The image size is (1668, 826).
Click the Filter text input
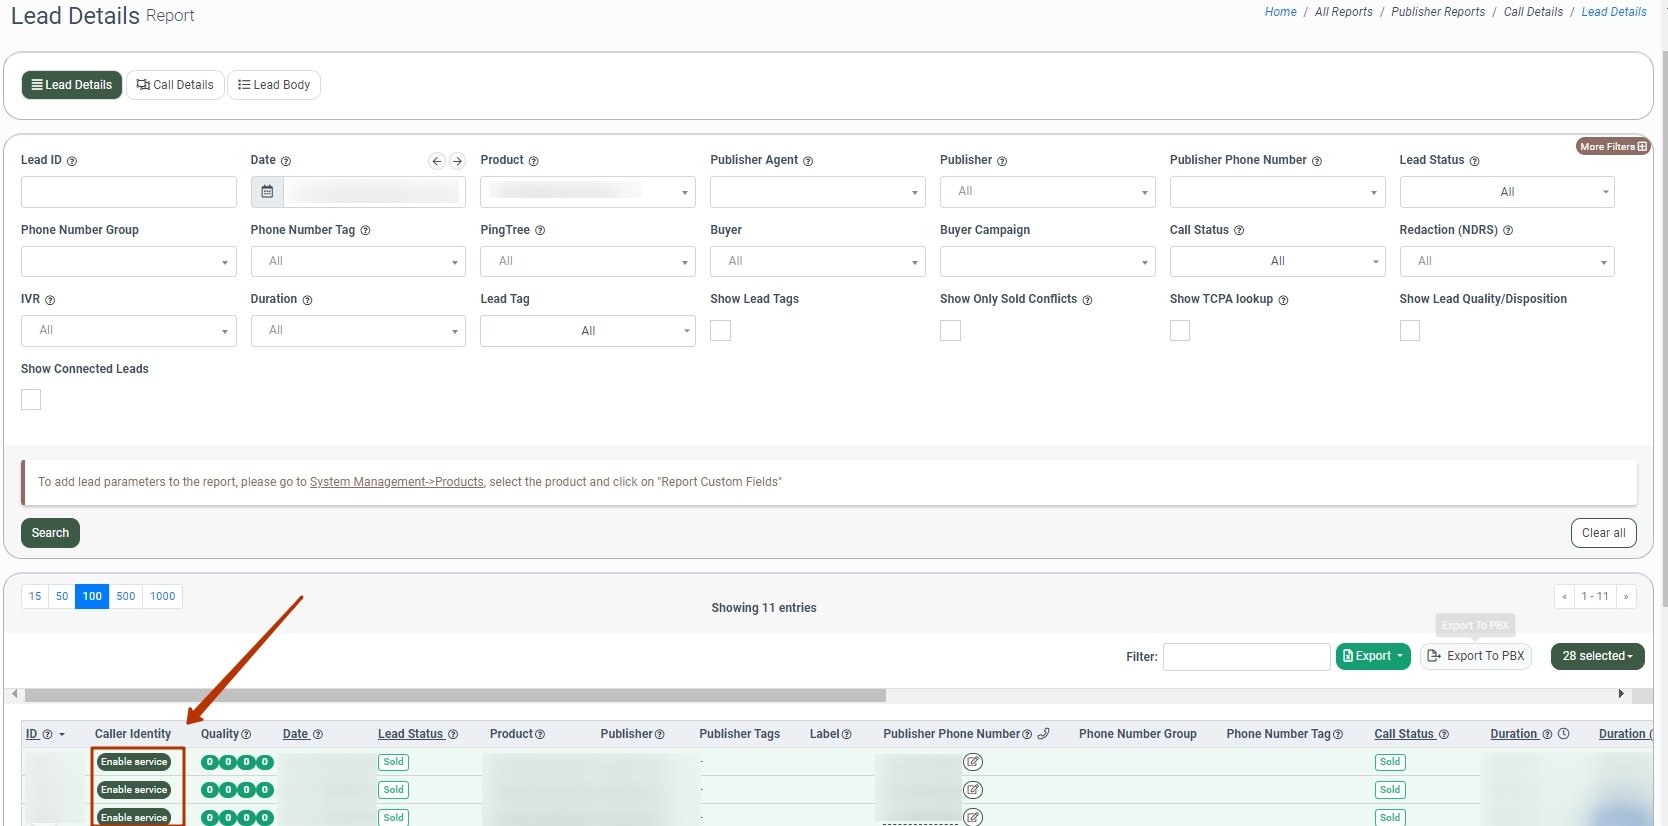[x=1246, y=657]
